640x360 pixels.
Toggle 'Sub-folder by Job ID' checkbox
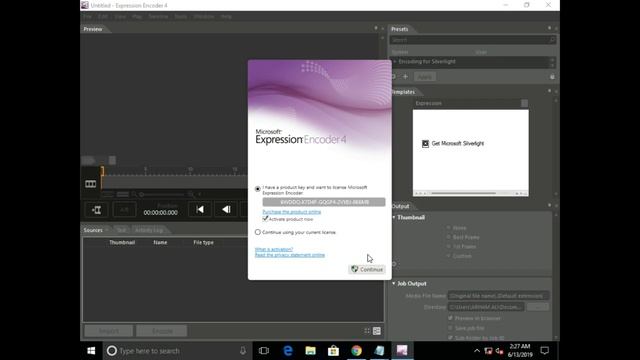(451, 338)
